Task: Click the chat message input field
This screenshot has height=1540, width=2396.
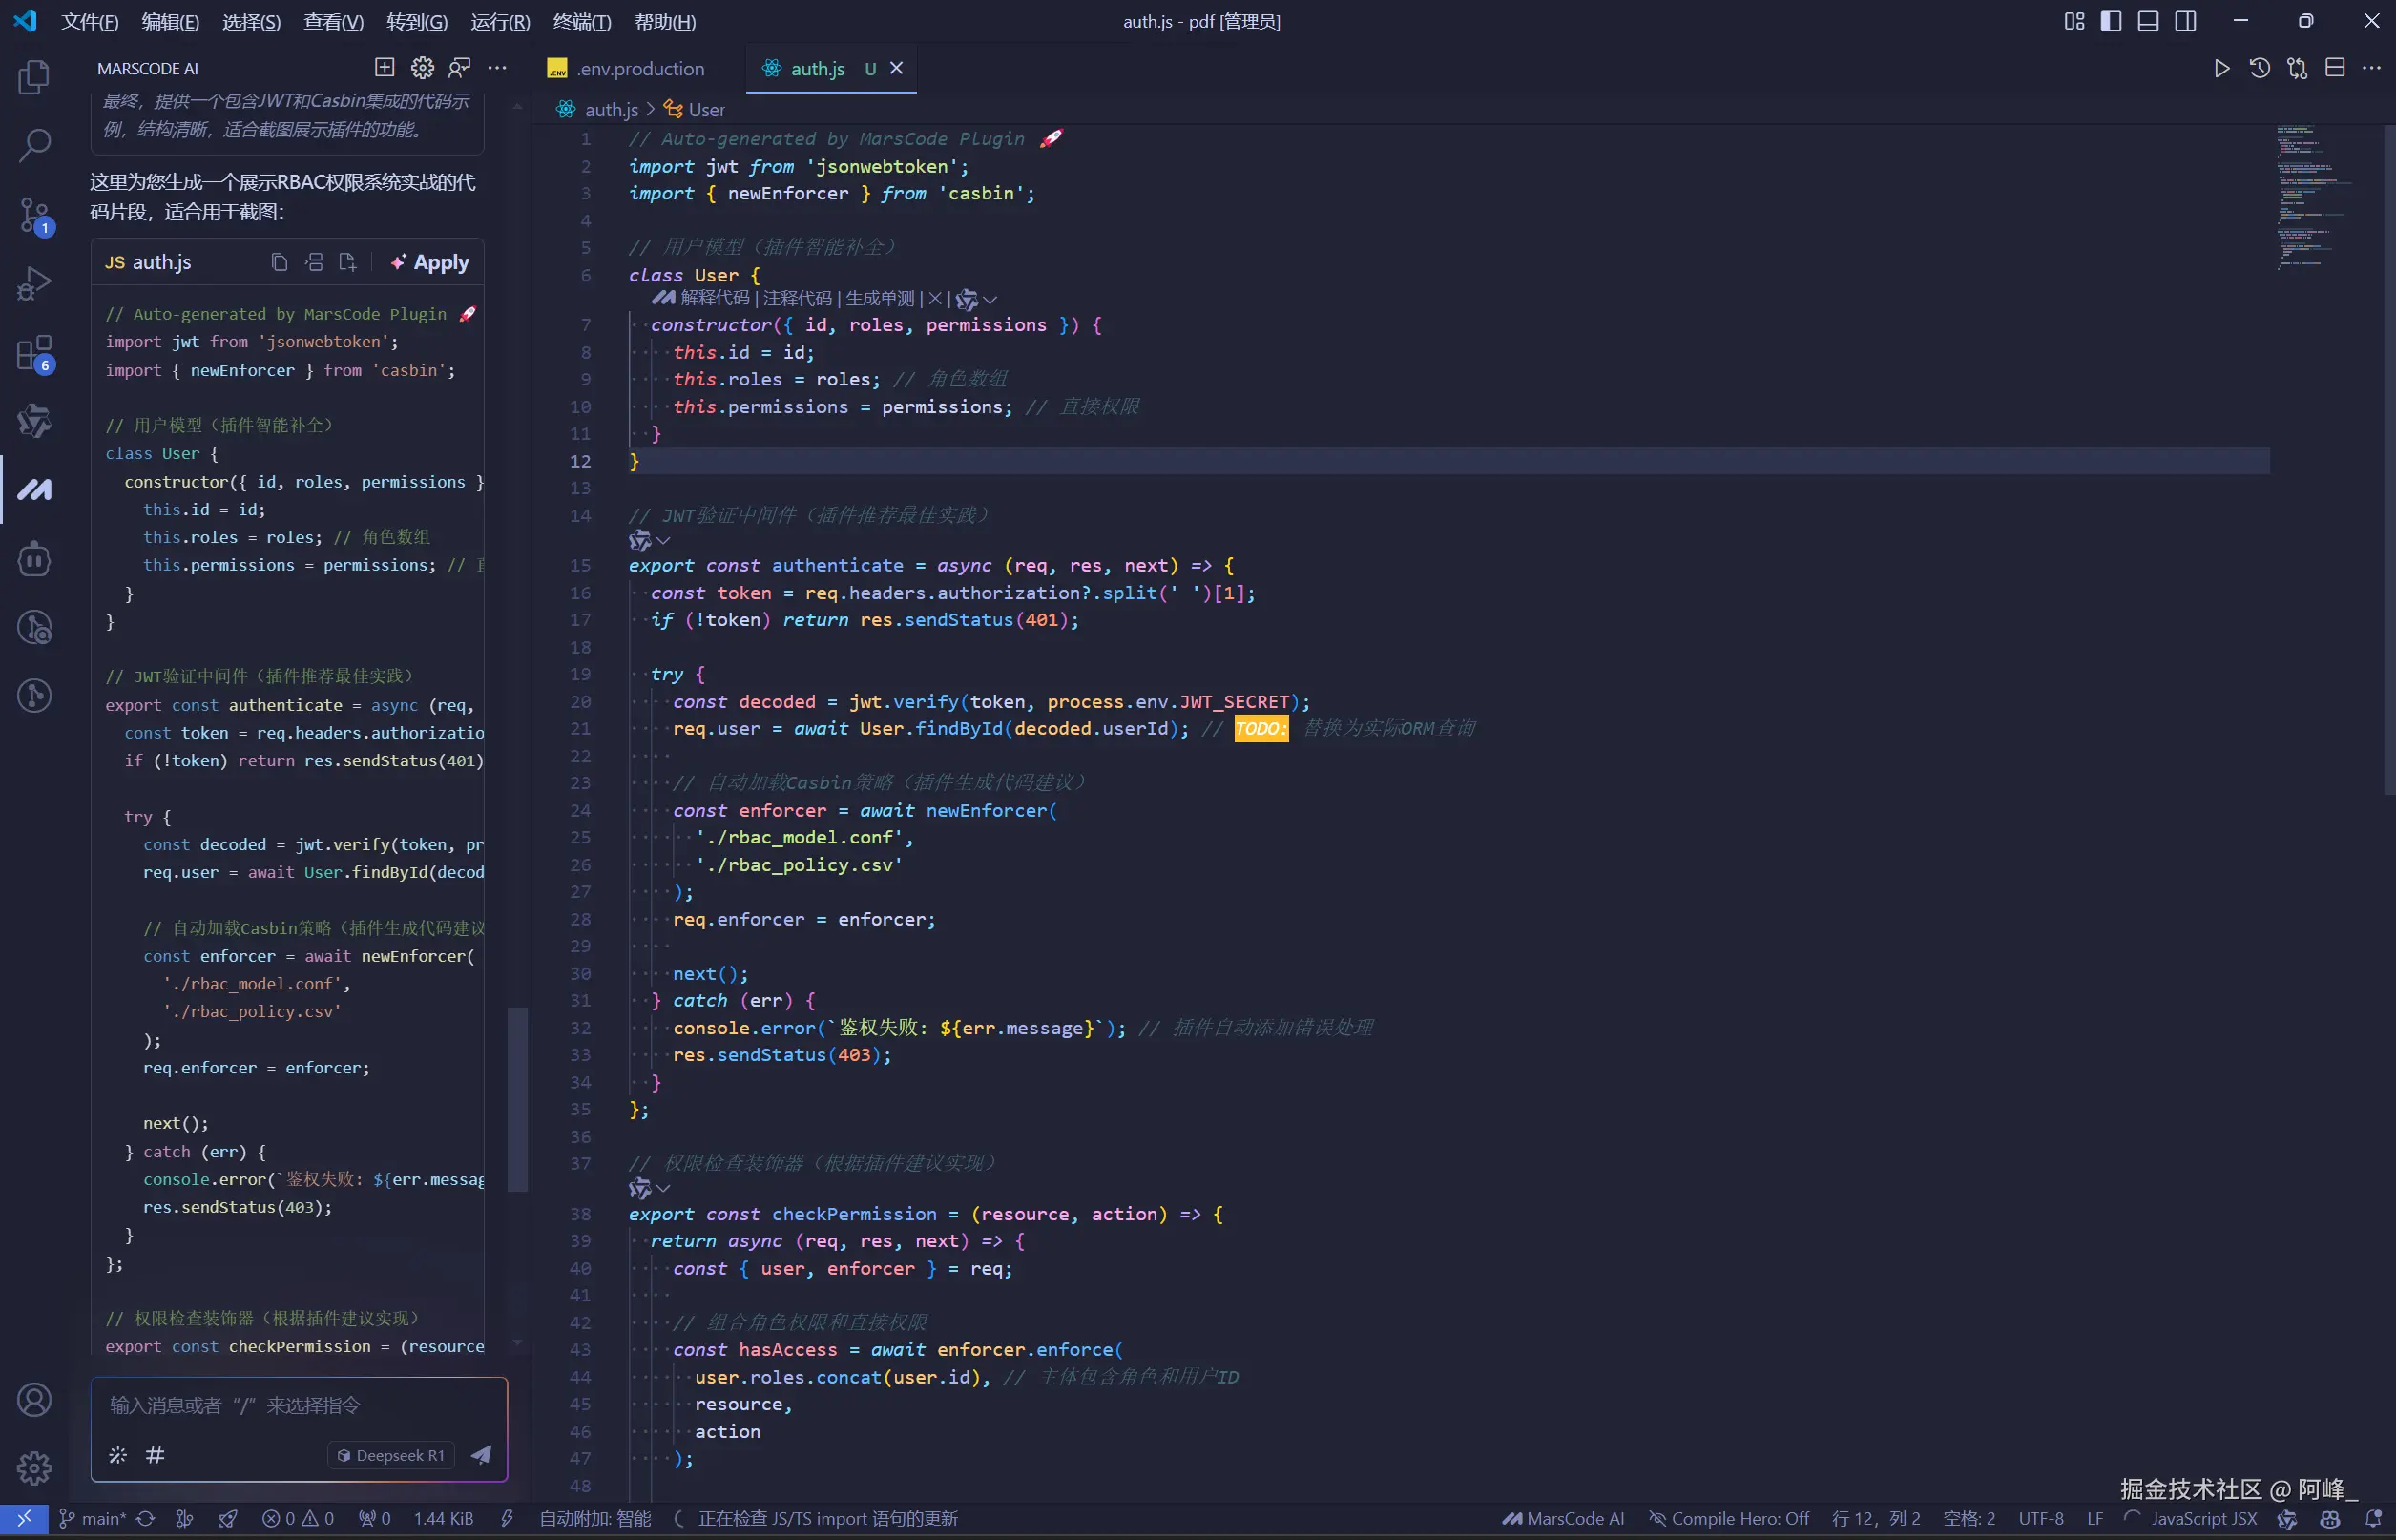Action: click(298, 1405)
